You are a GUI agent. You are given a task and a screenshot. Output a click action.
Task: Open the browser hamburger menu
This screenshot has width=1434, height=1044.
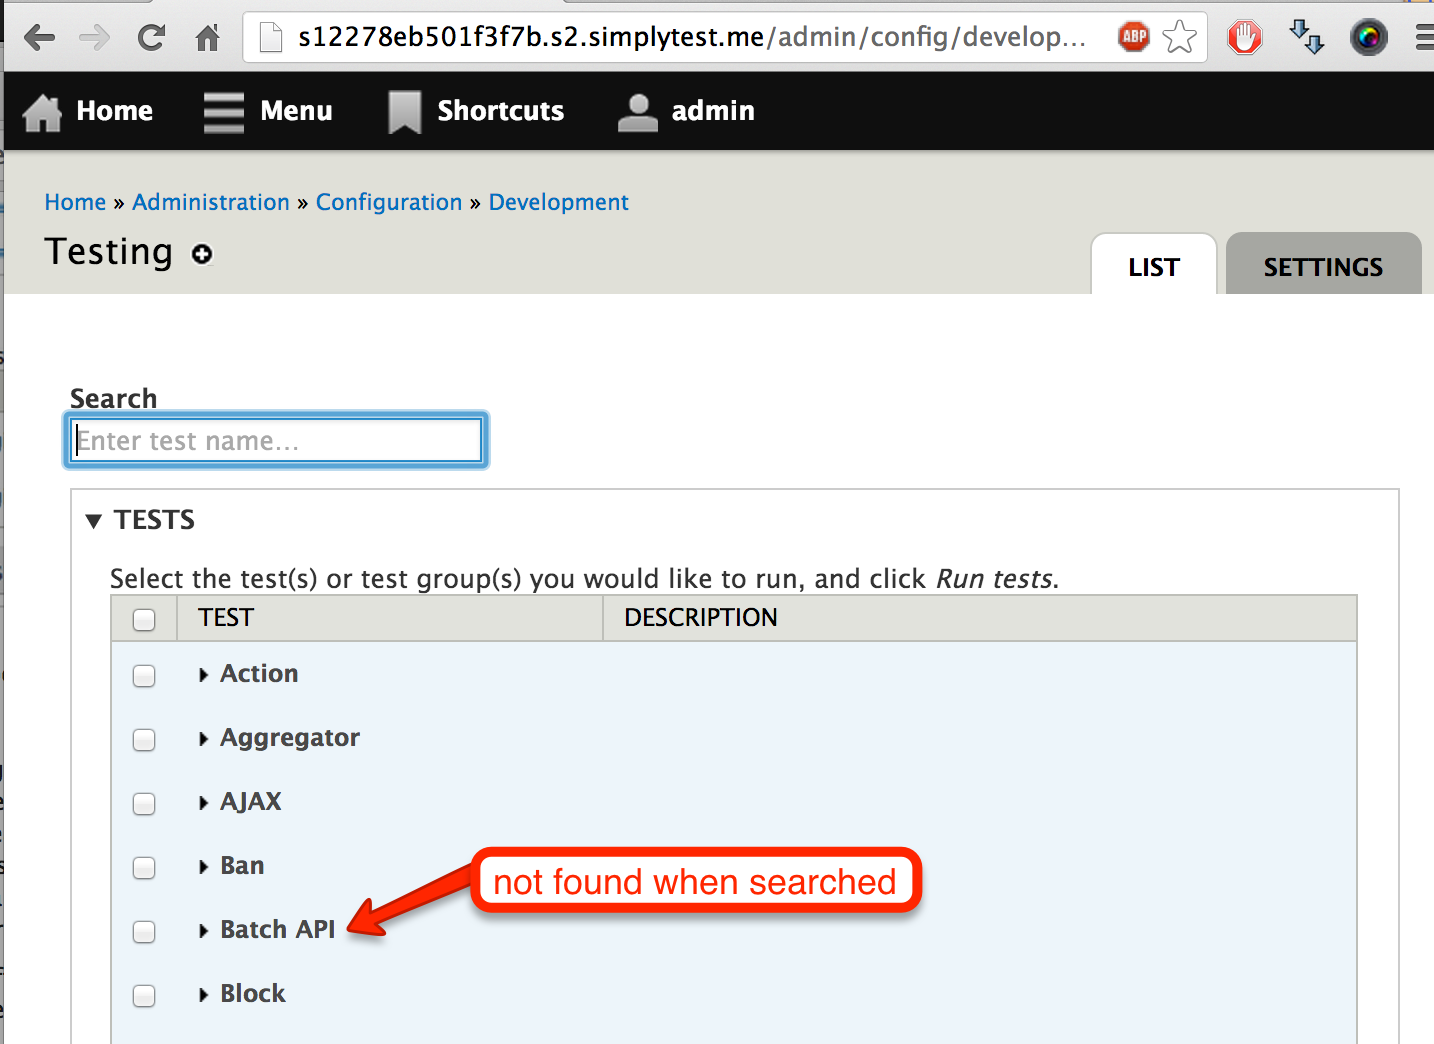click(x=1423, y=37)
